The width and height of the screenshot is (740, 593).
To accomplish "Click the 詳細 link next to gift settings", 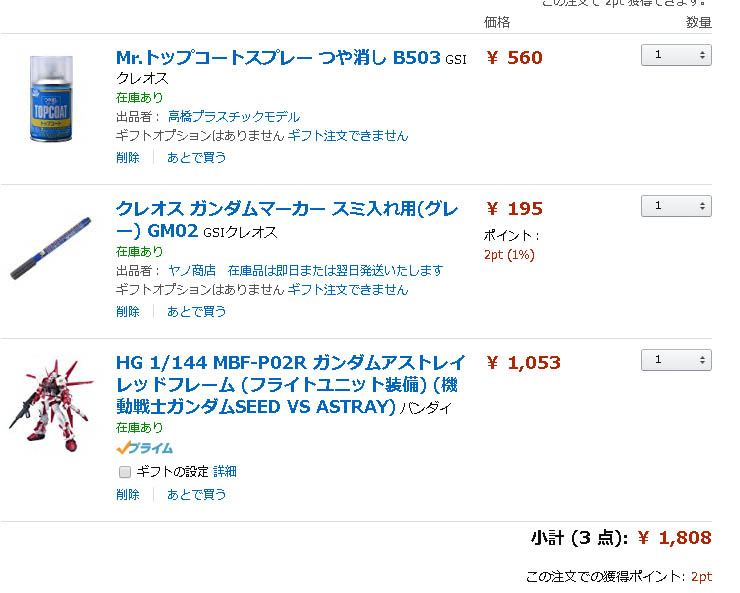I will coord(225,472).
